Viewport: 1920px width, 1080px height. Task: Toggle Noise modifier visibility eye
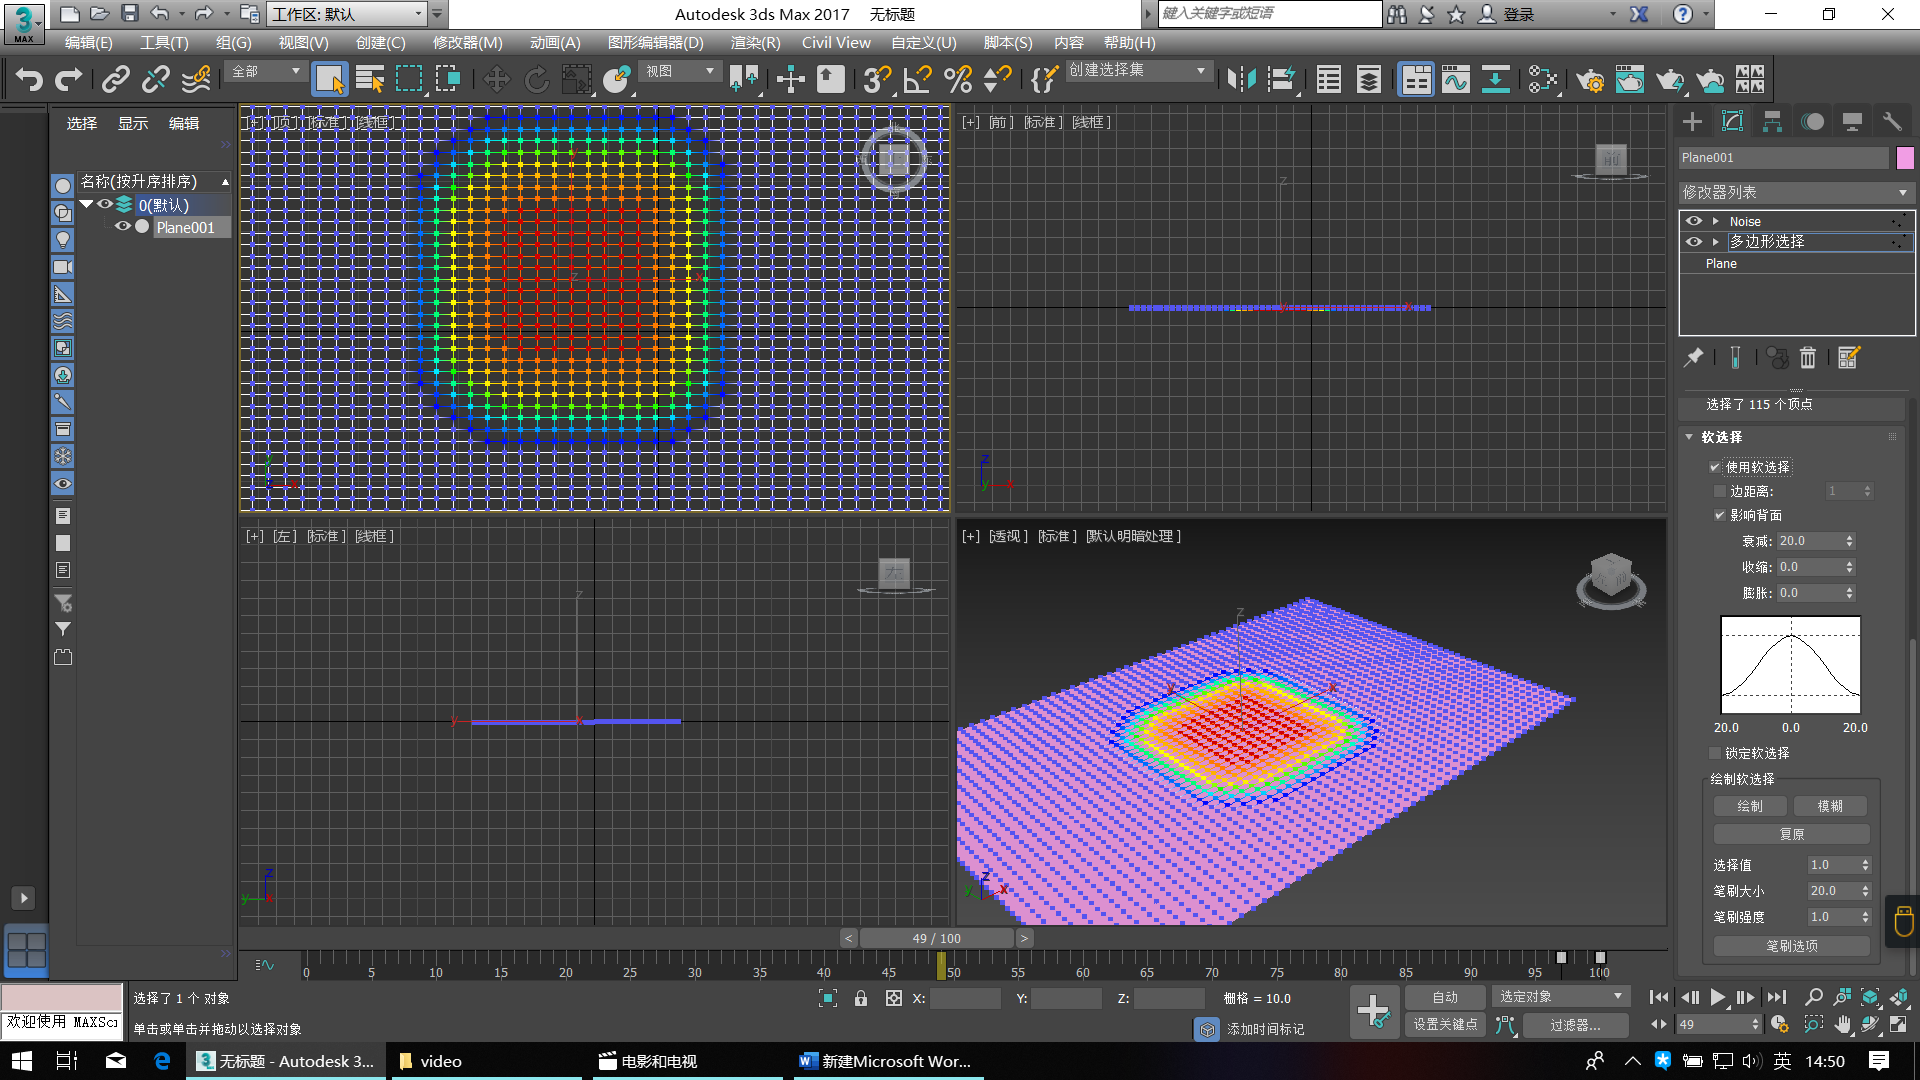[1694, 221]
